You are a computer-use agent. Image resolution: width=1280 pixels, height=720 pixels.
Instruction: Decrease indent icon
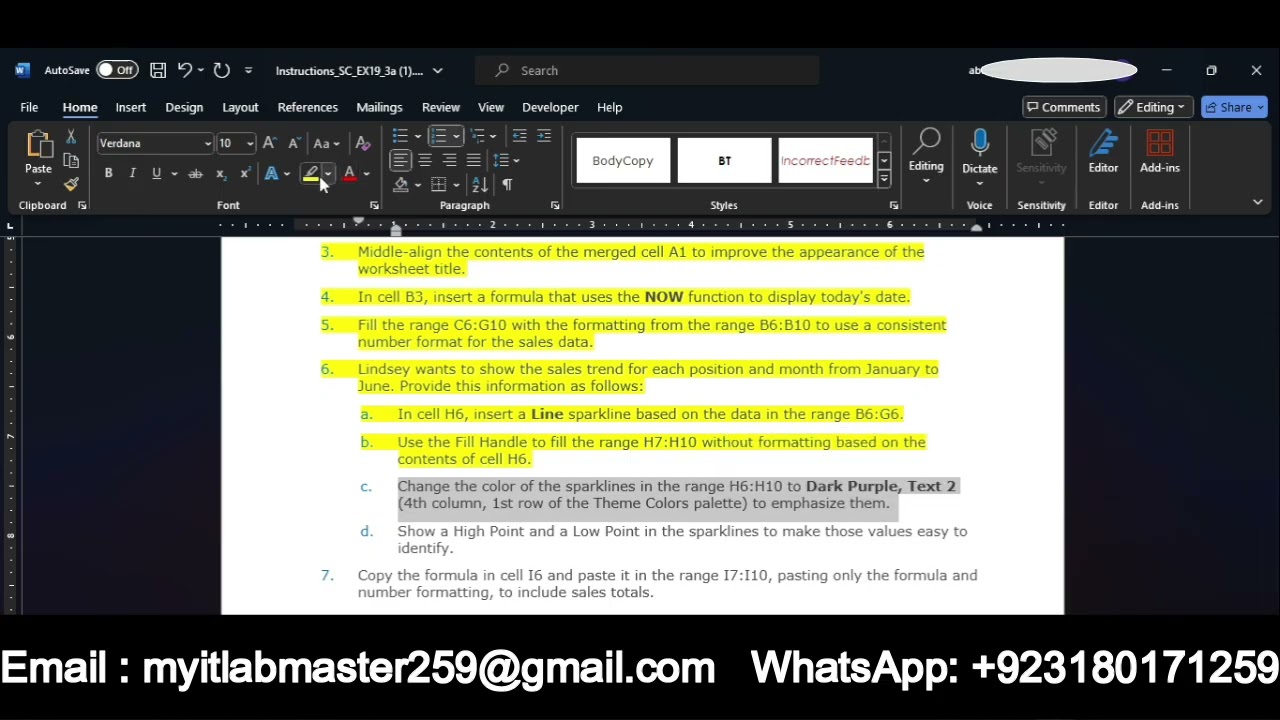(519, 136)
